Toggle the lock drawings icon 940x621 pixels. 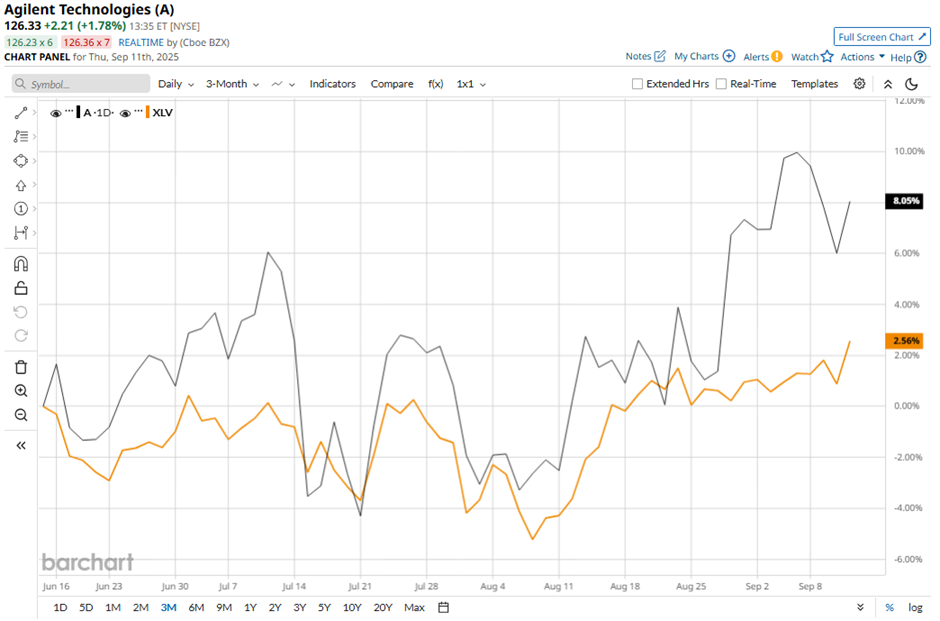tap(21, 288)
